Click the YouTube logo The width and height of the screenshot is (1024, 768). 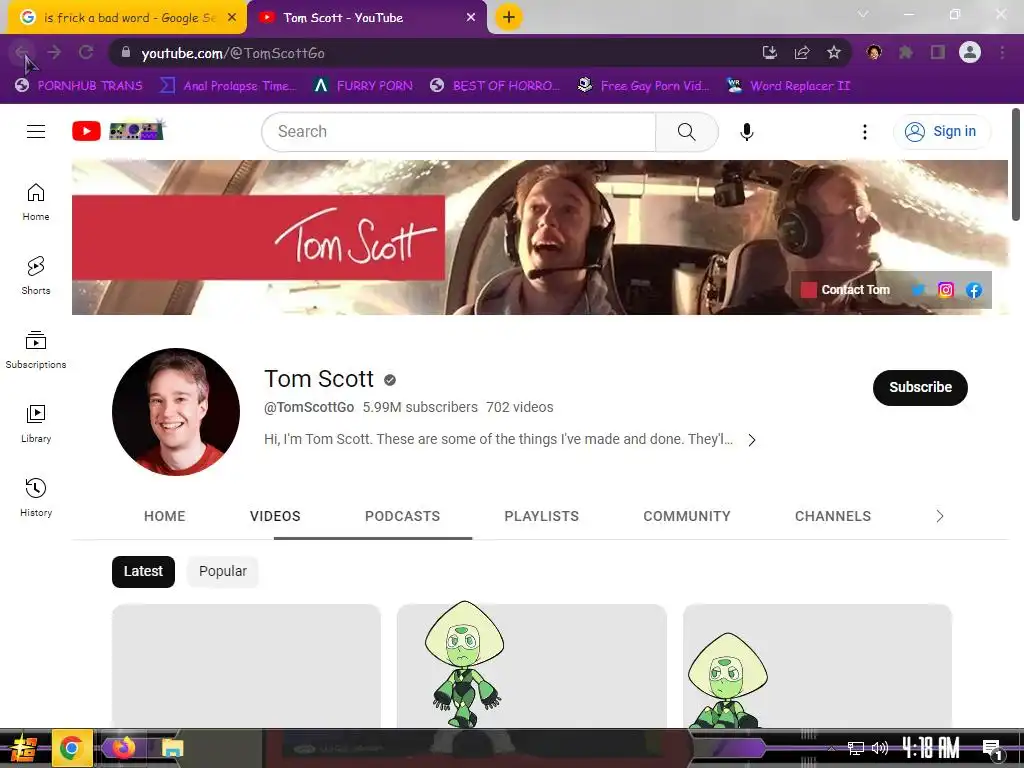point(118,131)
